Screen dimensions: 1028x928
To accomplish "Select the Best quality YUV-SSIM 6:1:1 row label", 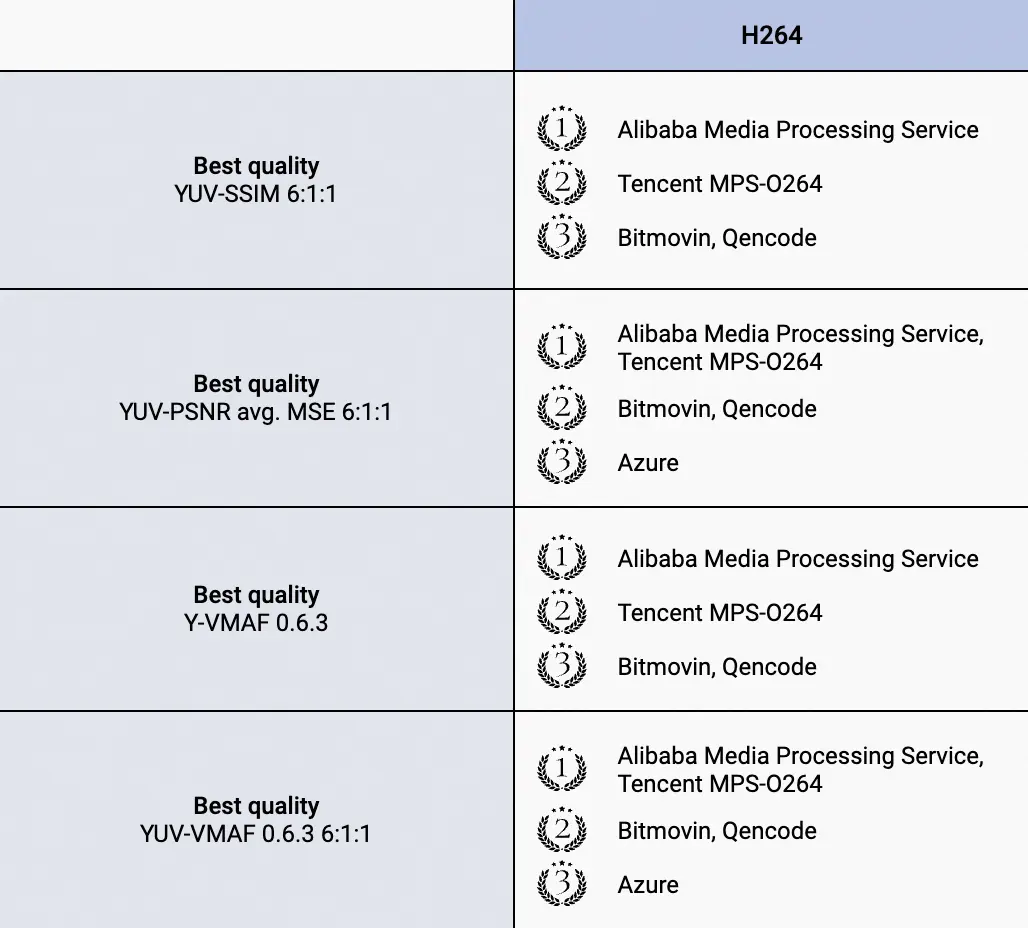I will (256, 179).
